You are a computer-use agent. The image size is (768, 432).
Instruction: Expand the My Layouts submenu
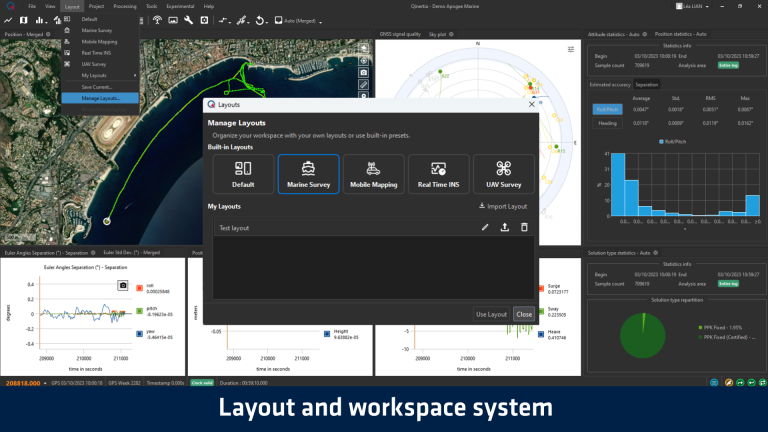pyautogui.click(x=100, y=75)
